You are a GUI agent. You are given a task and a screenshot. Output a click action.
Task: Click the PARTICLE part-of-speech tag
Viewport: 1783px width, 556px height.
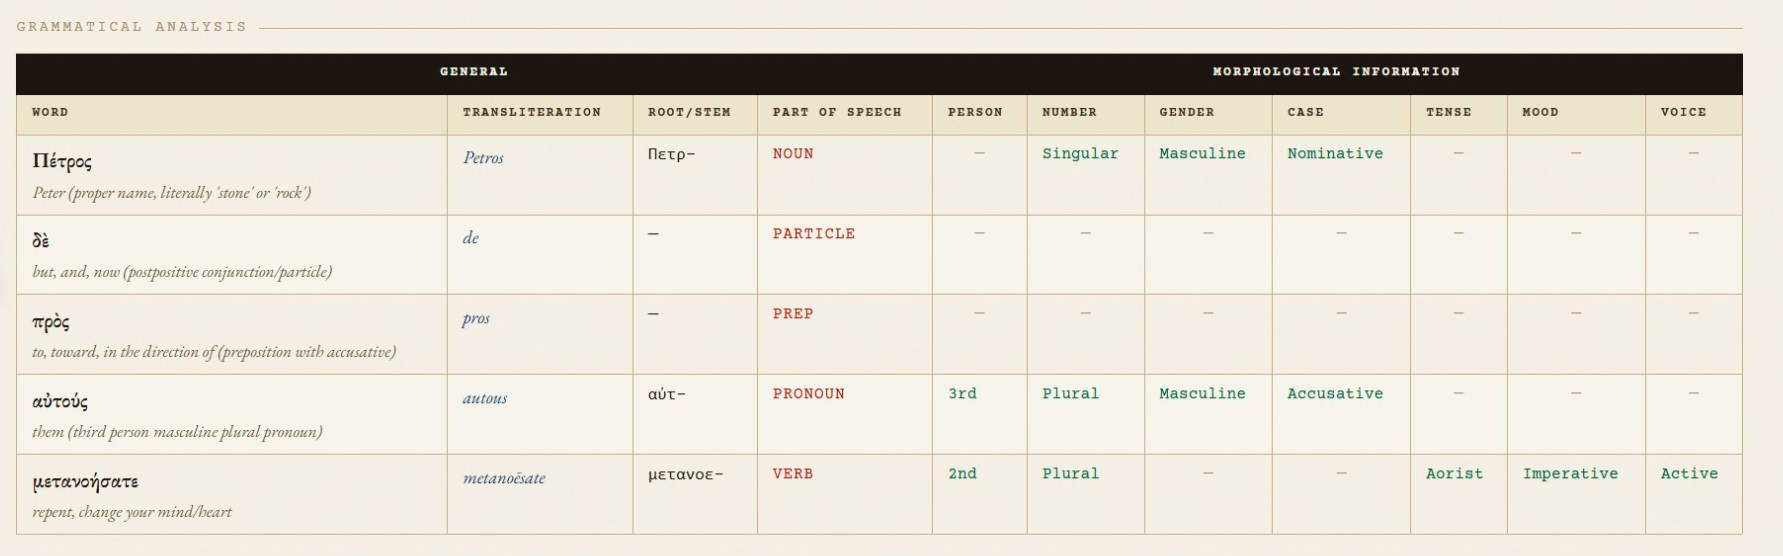coord(813,234)
